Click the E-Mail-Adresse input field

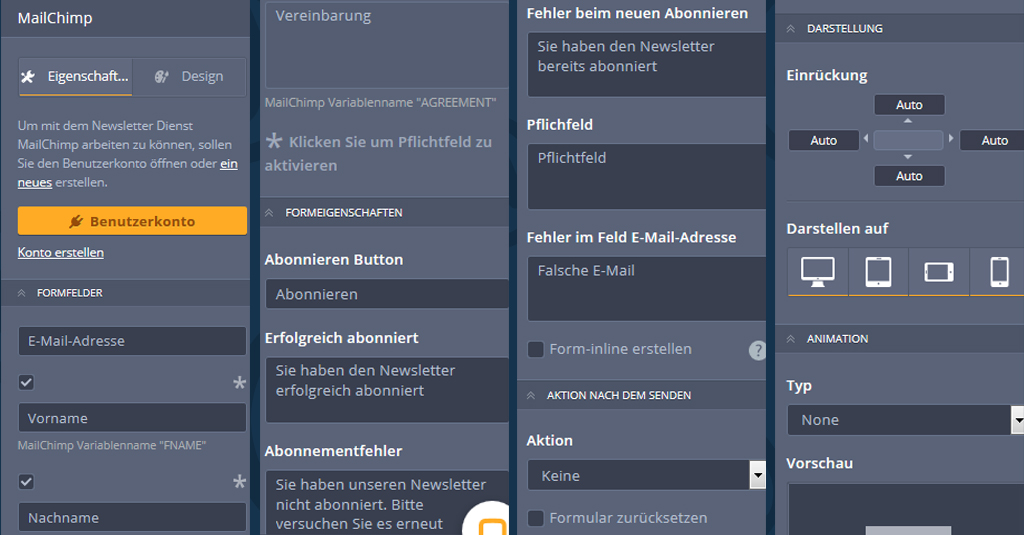[x=132, y=341]
